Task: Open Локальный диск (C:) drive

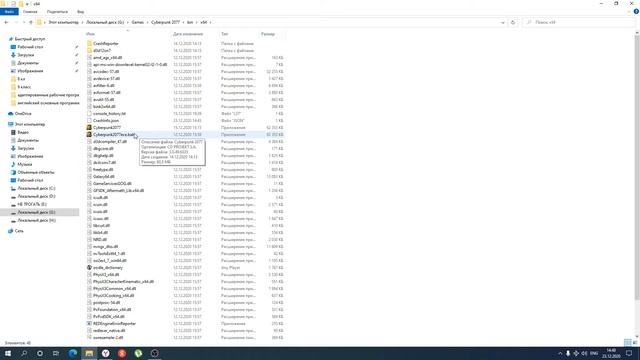Action: click(x=36, y=189)
